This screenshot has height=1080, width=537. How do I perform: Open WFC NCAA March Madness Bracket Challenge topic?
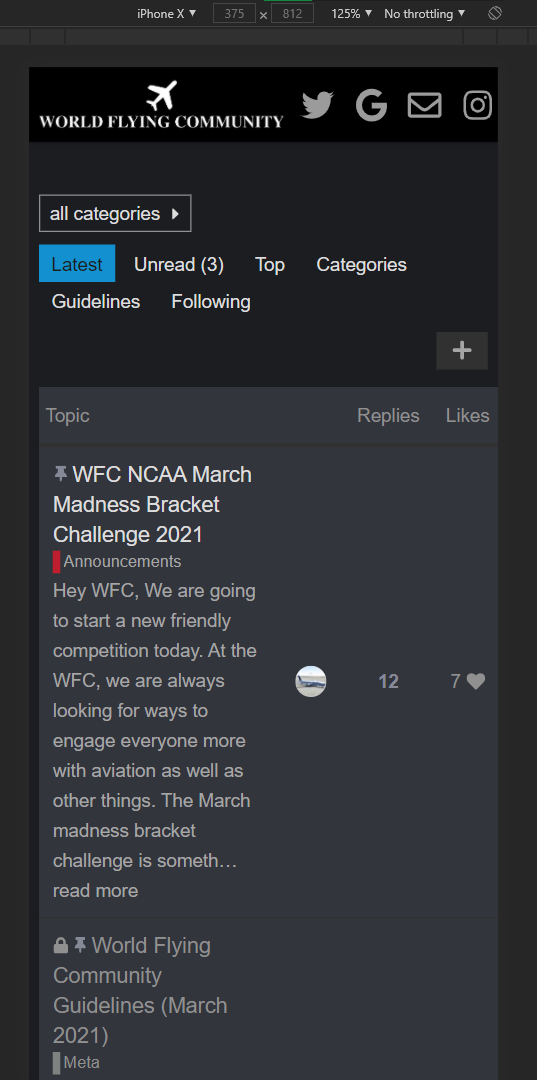(x=152, y=504)
